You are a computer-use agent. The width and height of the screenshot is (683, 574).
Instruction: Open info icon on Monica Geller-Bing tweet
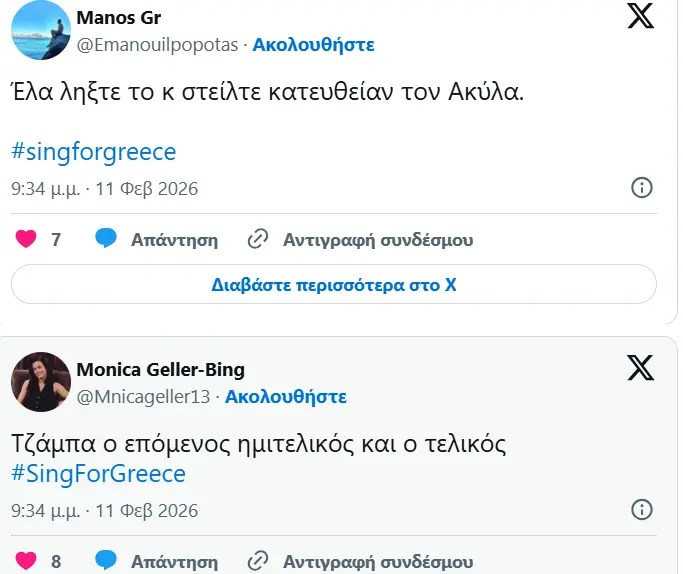(642, 511)
